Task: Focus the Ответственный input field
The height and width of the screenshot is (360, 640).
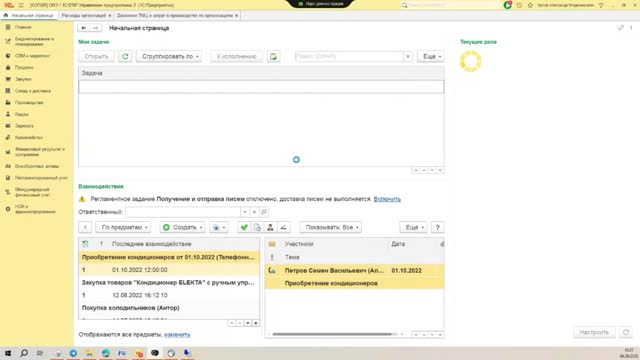Action: [x=183, y=212]
